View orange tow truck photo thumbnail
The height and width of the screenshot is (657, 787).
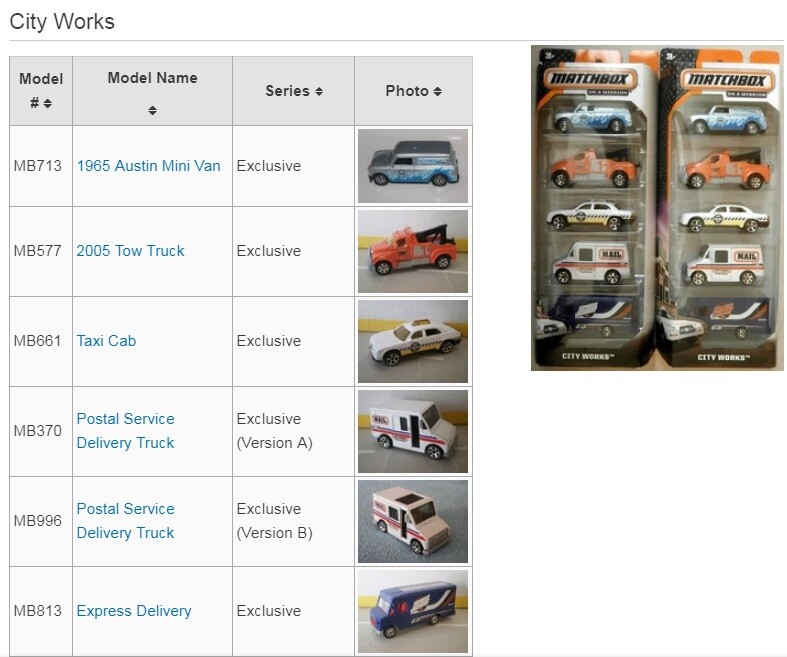tap(413, 251)
